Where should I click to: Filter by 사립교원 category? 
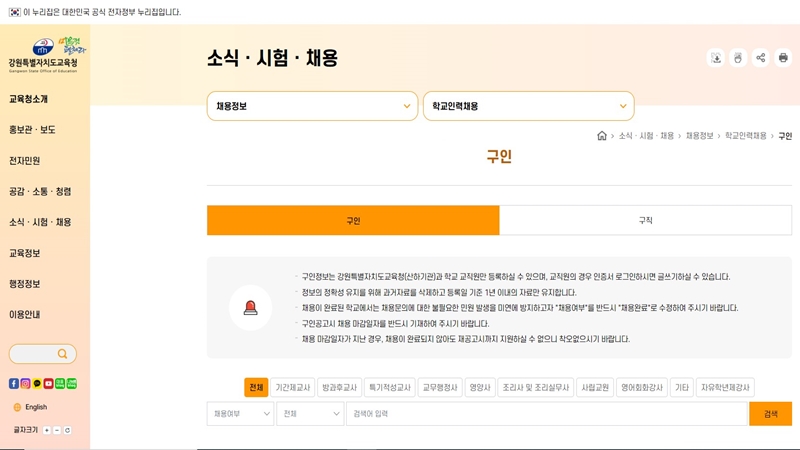(x=595, y=387)
